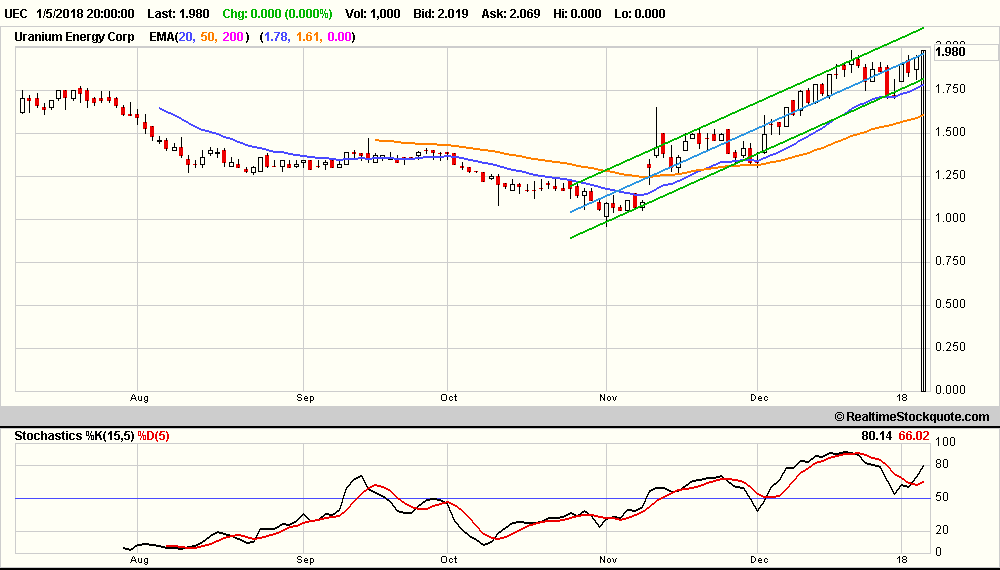
Task: Select the EMA 50 period value in legend
Action: click(210, 37)
